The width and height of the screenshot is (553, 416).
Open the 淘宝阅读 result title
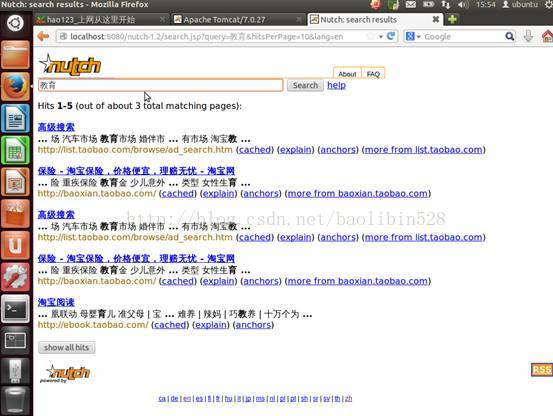[x=56, y=302]
